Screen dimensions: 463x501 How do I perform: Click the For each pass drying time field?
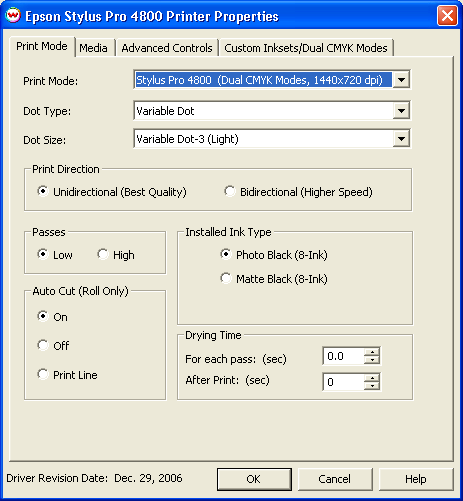(x=343, y=356)
